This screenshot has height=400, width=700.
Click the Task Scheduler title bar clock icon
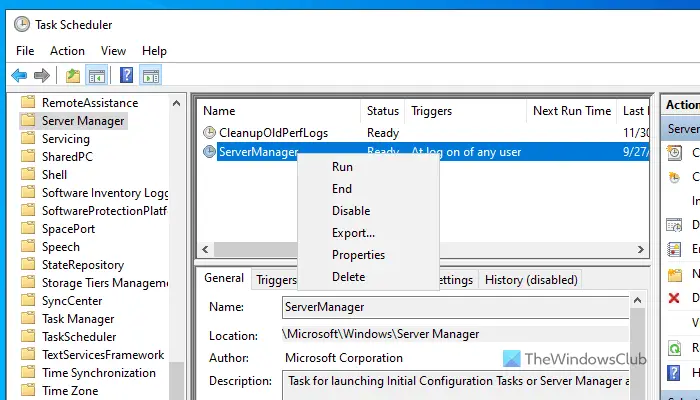pos(22,25)
